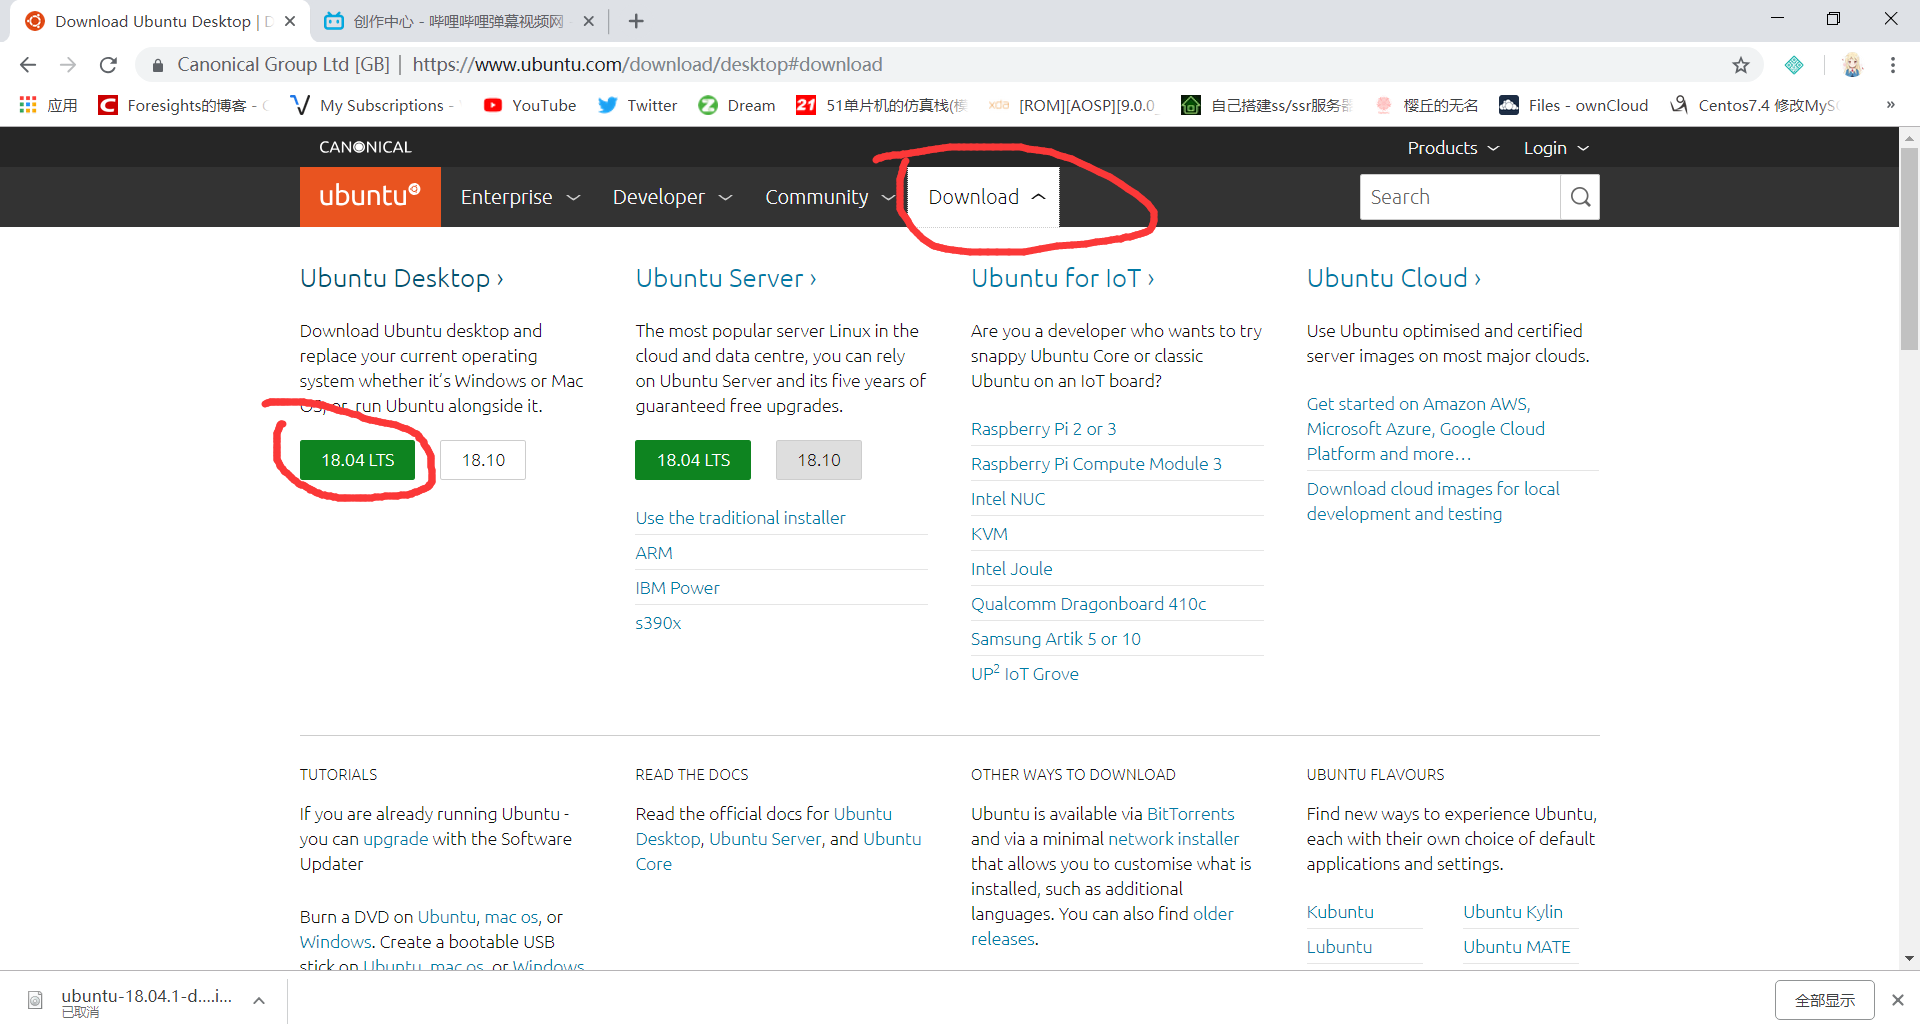Click the search magnifier button
Viewport: 1920px width, 1030px height.
[x=1580, y=197]
